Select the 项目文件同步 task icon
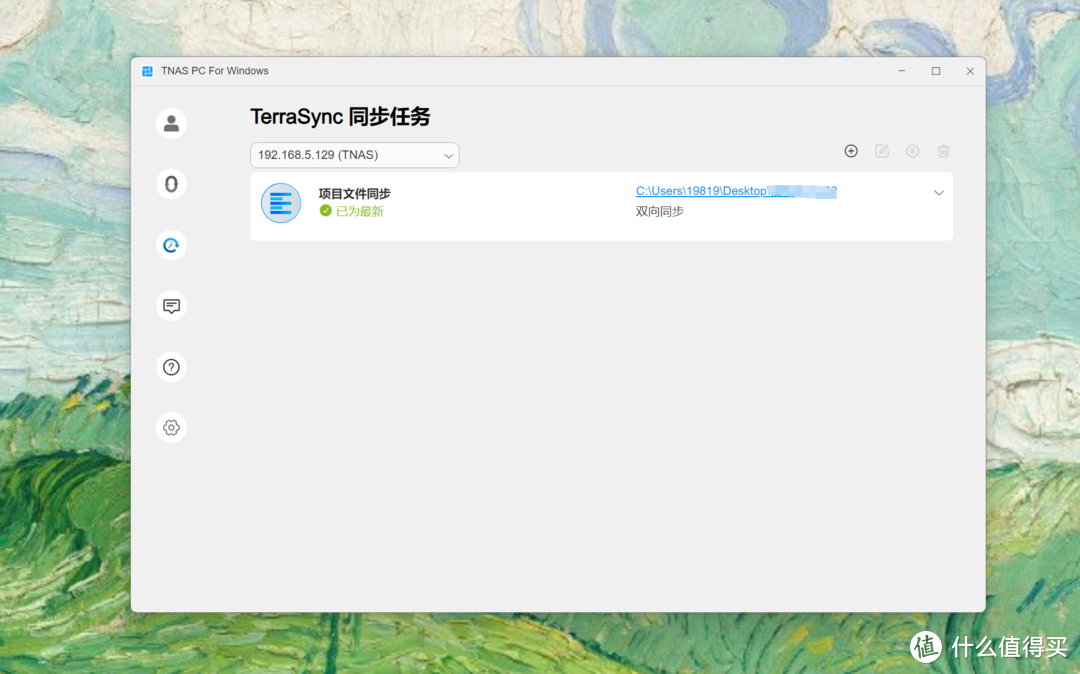 click(x=281, y=203)
